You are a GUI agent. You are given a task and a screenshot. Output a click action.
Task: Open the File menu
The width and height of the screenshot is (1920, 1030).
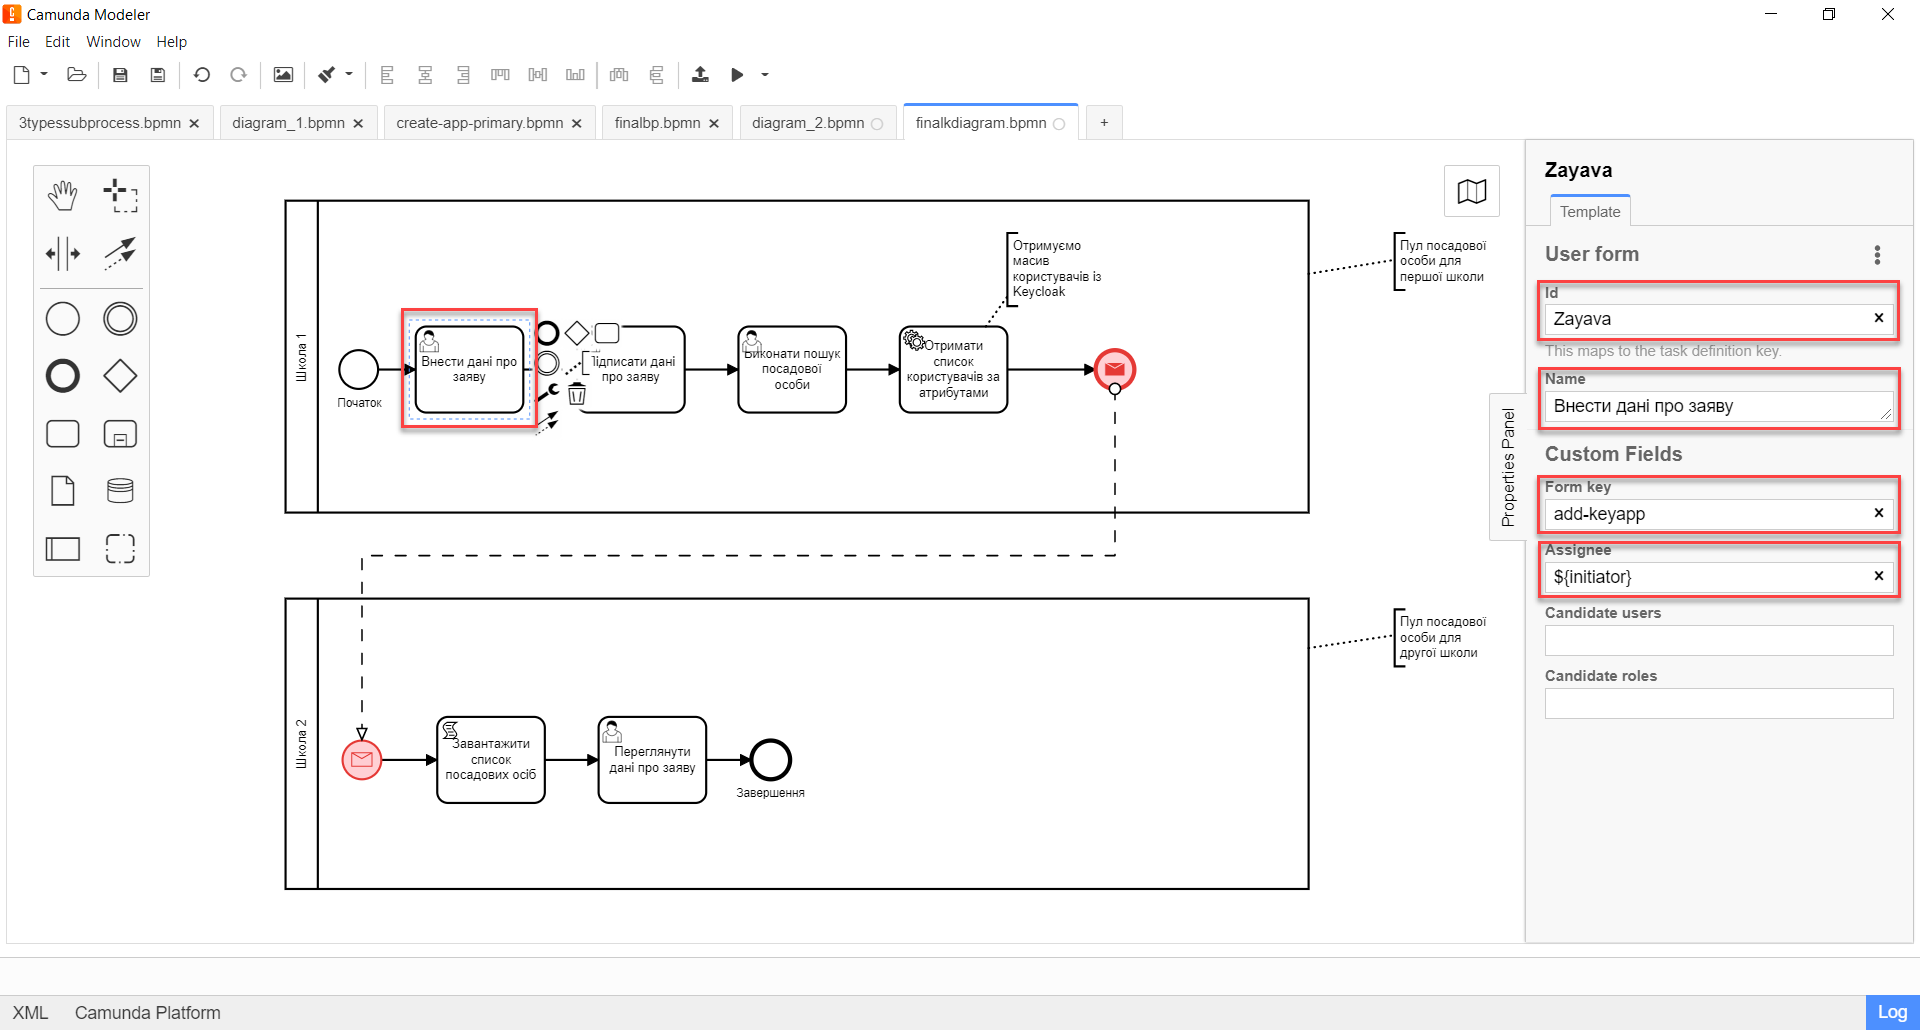(x=19, y=42)
